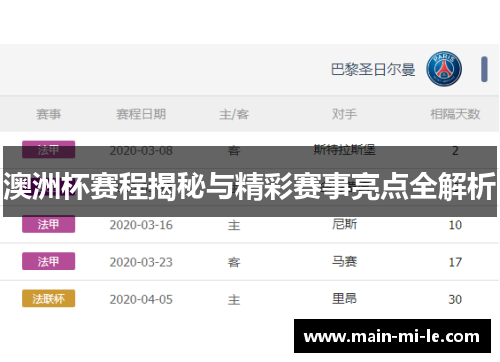The image size is (500, 362).
Task: Click the interval value 30
Action: click(455, 300)
